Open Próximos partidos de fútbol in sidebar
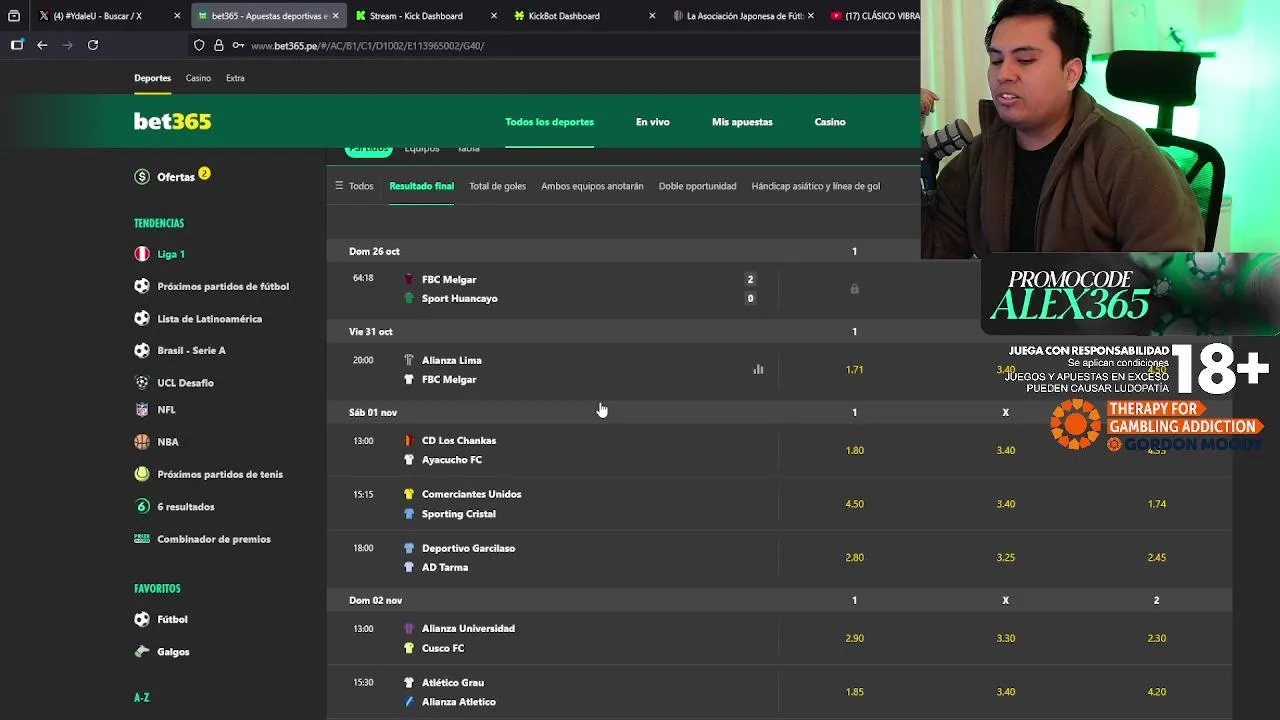Viewport: 1280px width, 720px height. 223,286
